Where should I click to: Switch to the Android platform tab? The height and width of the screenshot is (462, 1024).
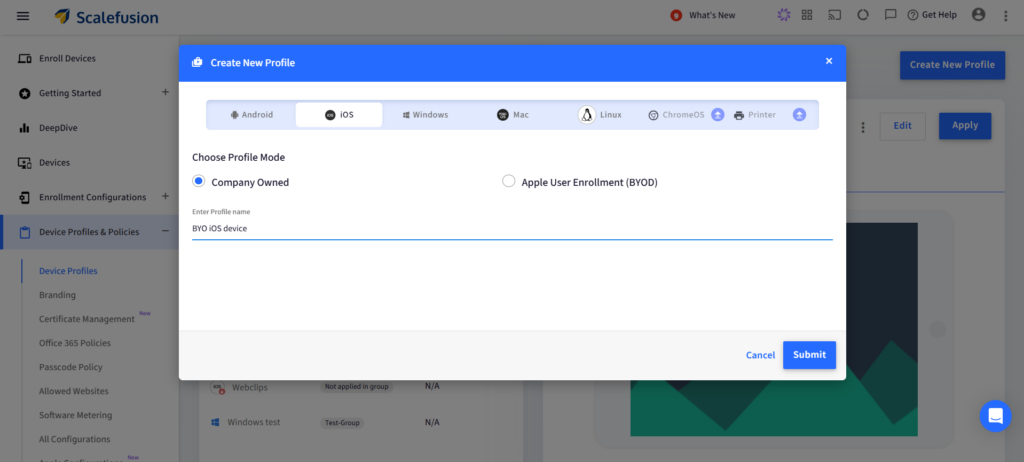pyautogui.click(x=251, y=115)
